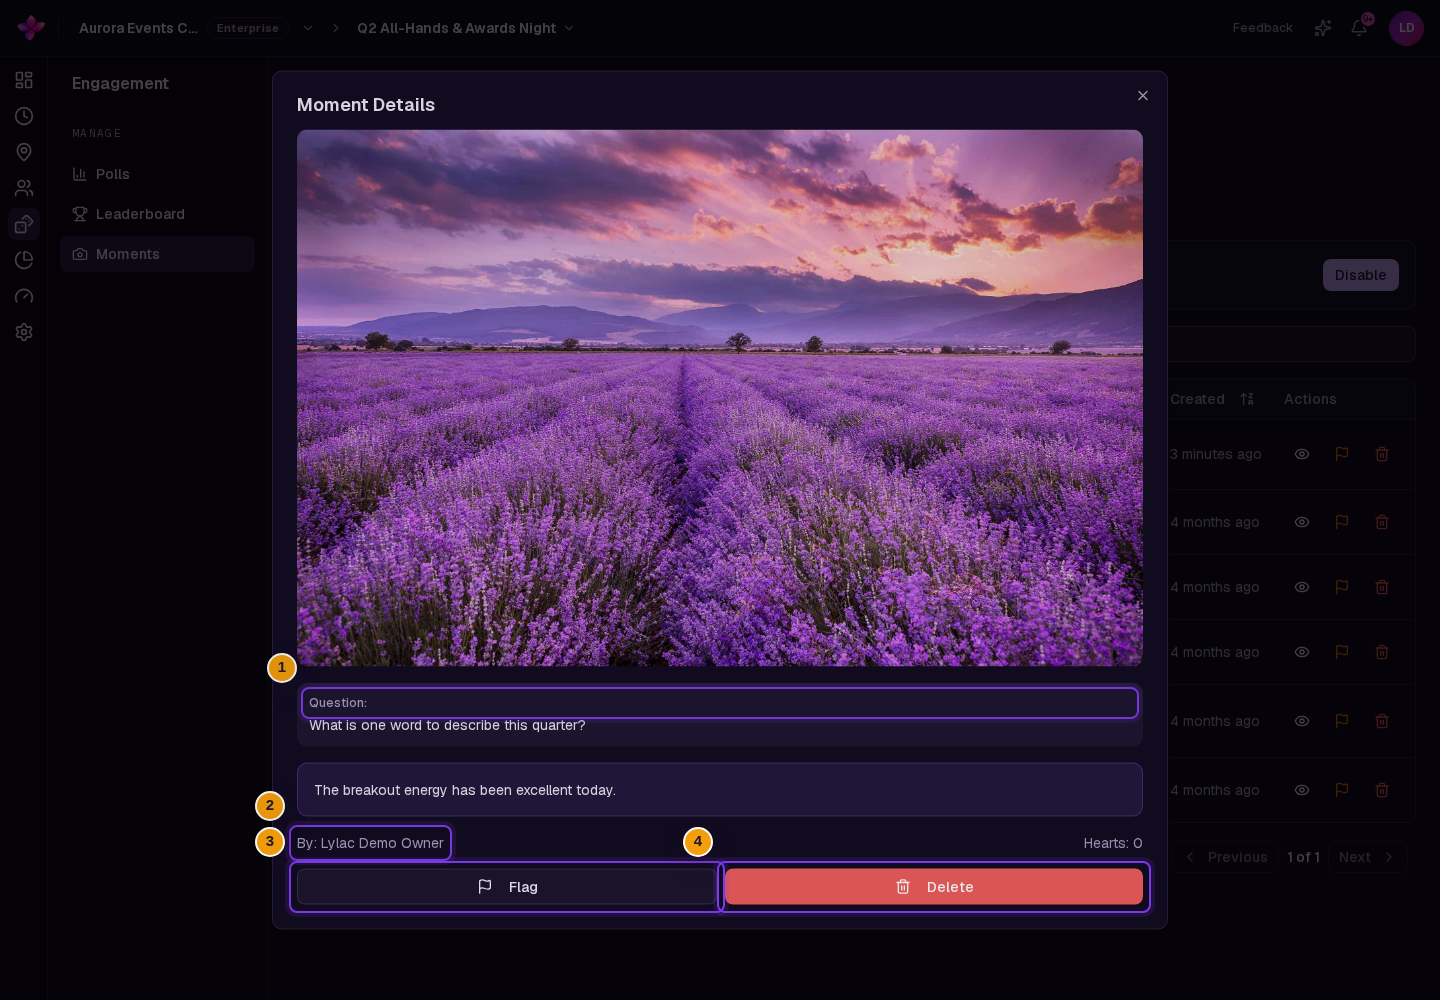Viewport: 1440px width, 1000px height.
Task: Sort the table by Created column
Action: tap(1247, 399)
